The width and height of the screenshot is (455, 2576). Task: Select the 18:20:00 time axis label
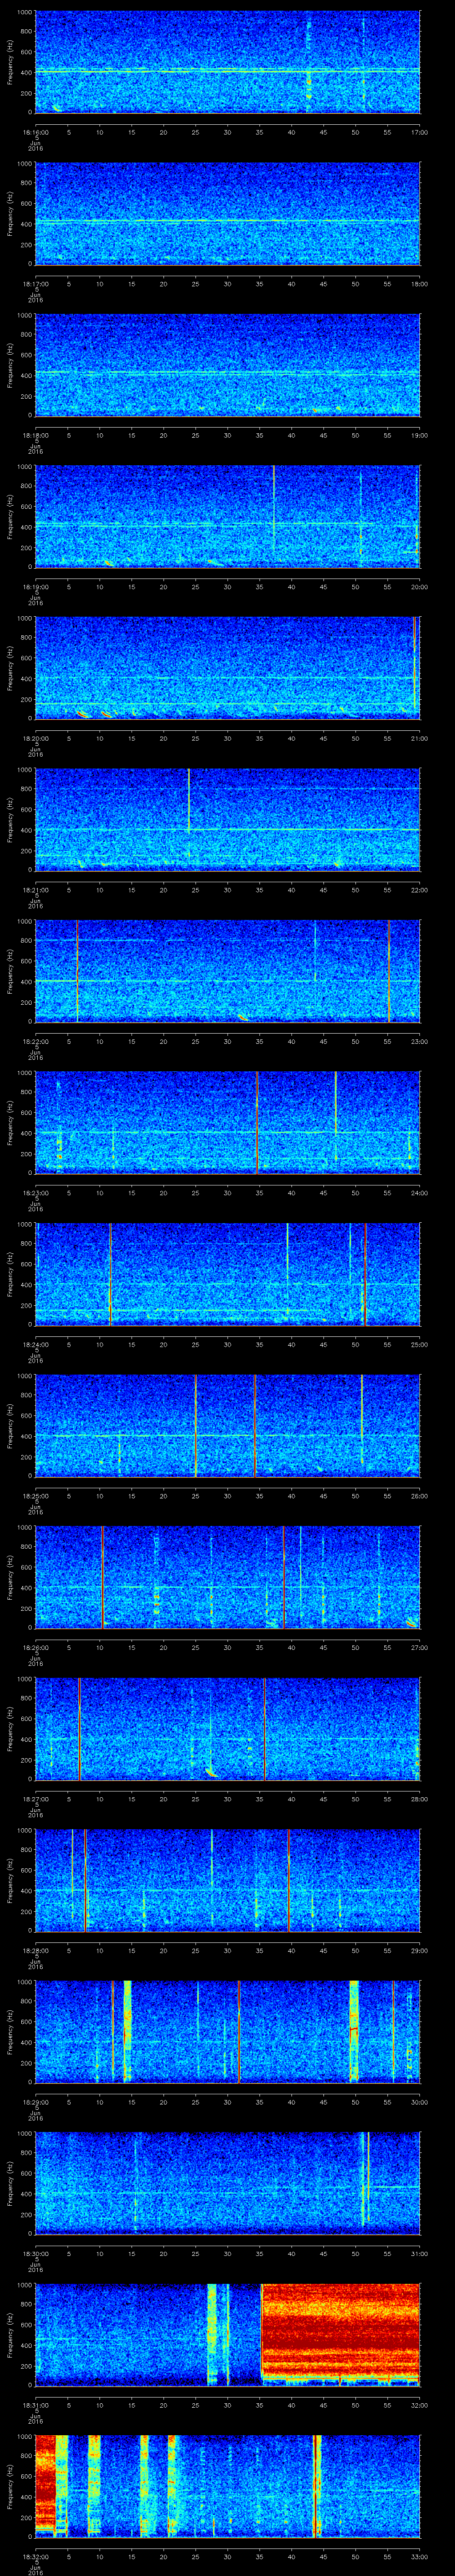pos(35,738)
